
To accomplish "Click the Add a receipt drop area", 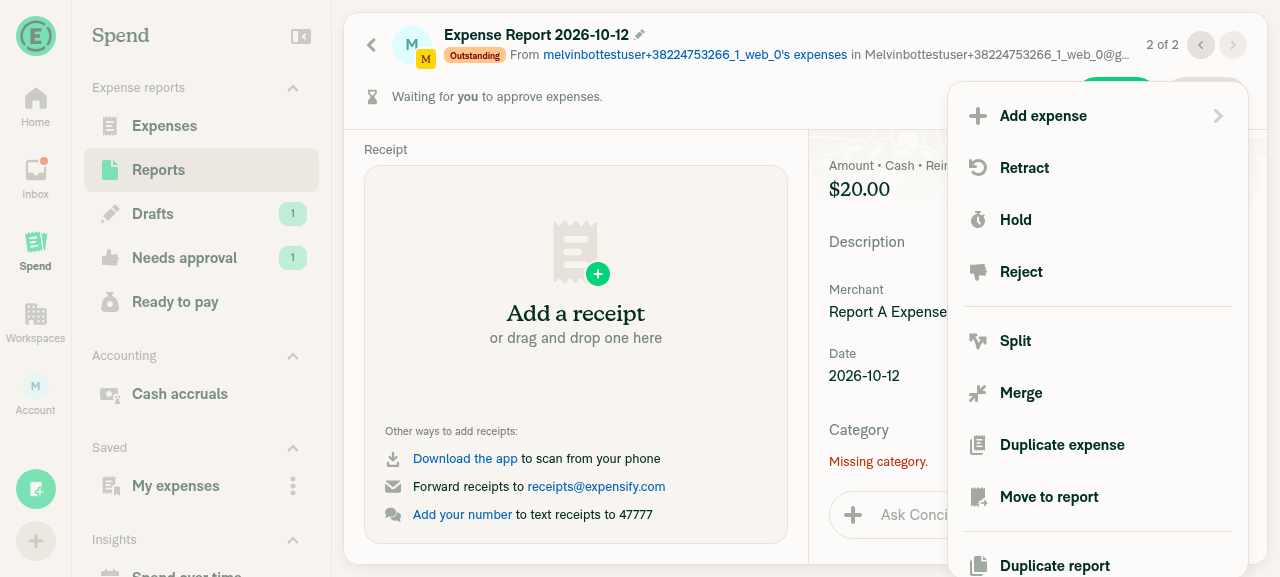I will (576, 354).
